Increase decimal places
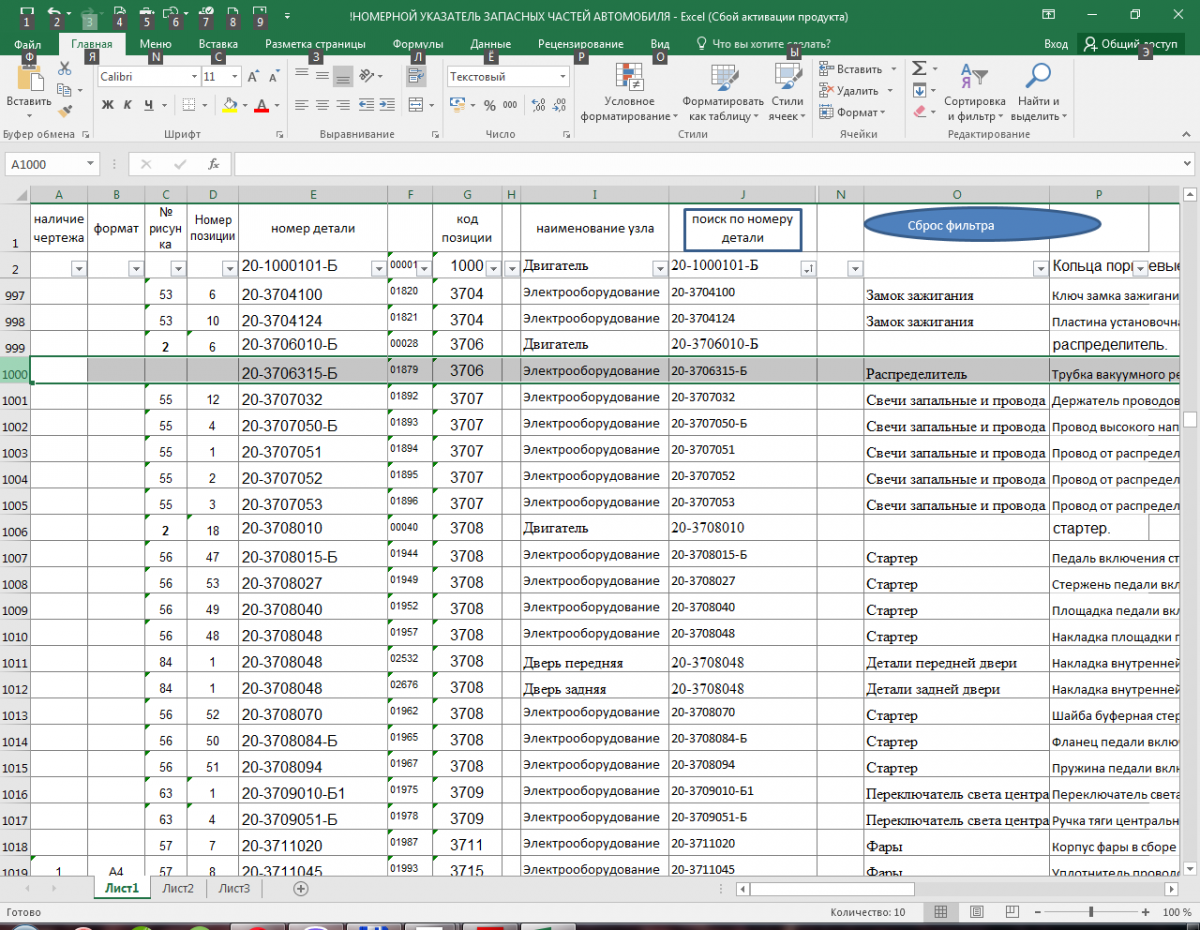1200x930 pixels. coord(539,105)
